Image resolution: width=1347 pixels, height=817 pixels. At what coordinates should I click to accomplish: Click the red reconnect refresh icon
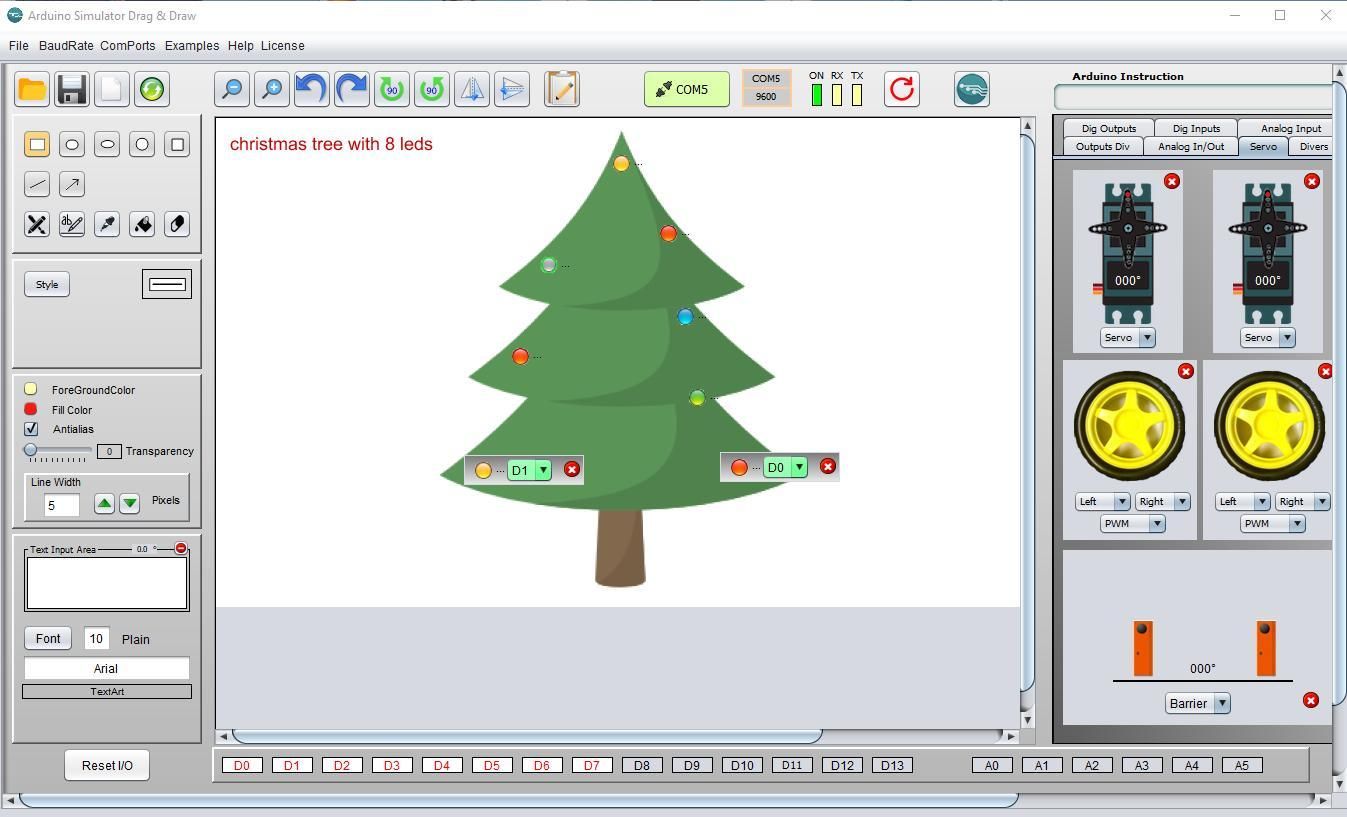(900, 89)
